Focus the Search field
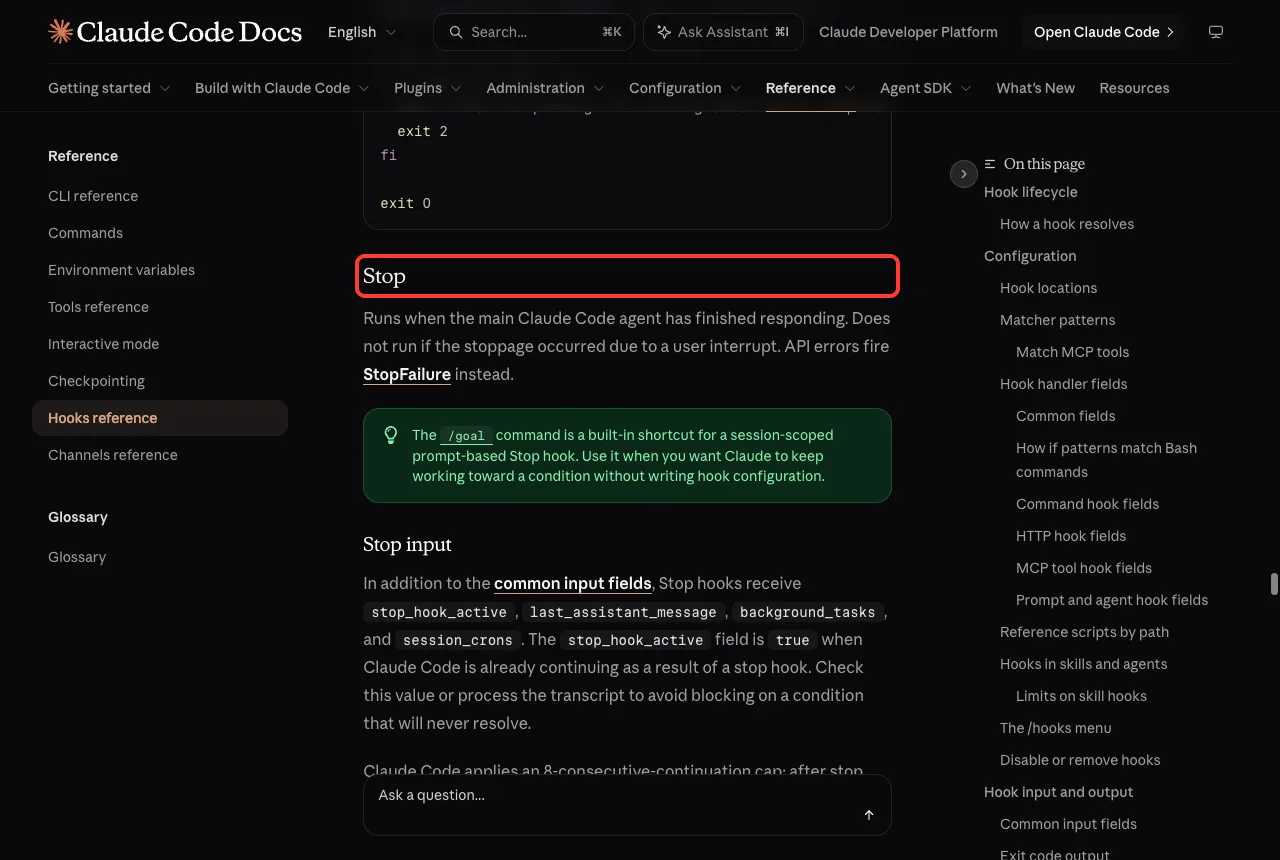Screen dimensions: 1280x860 click(534, 32)
